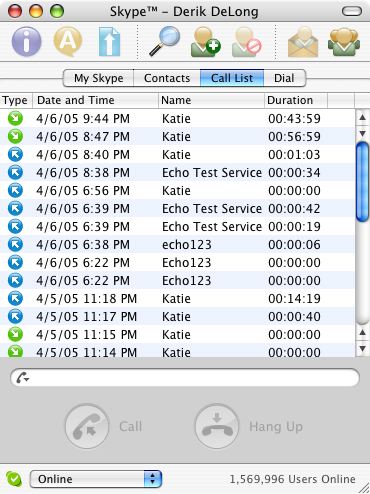Select the 4/5/05 11:15 PM date cell

point(87,335)
